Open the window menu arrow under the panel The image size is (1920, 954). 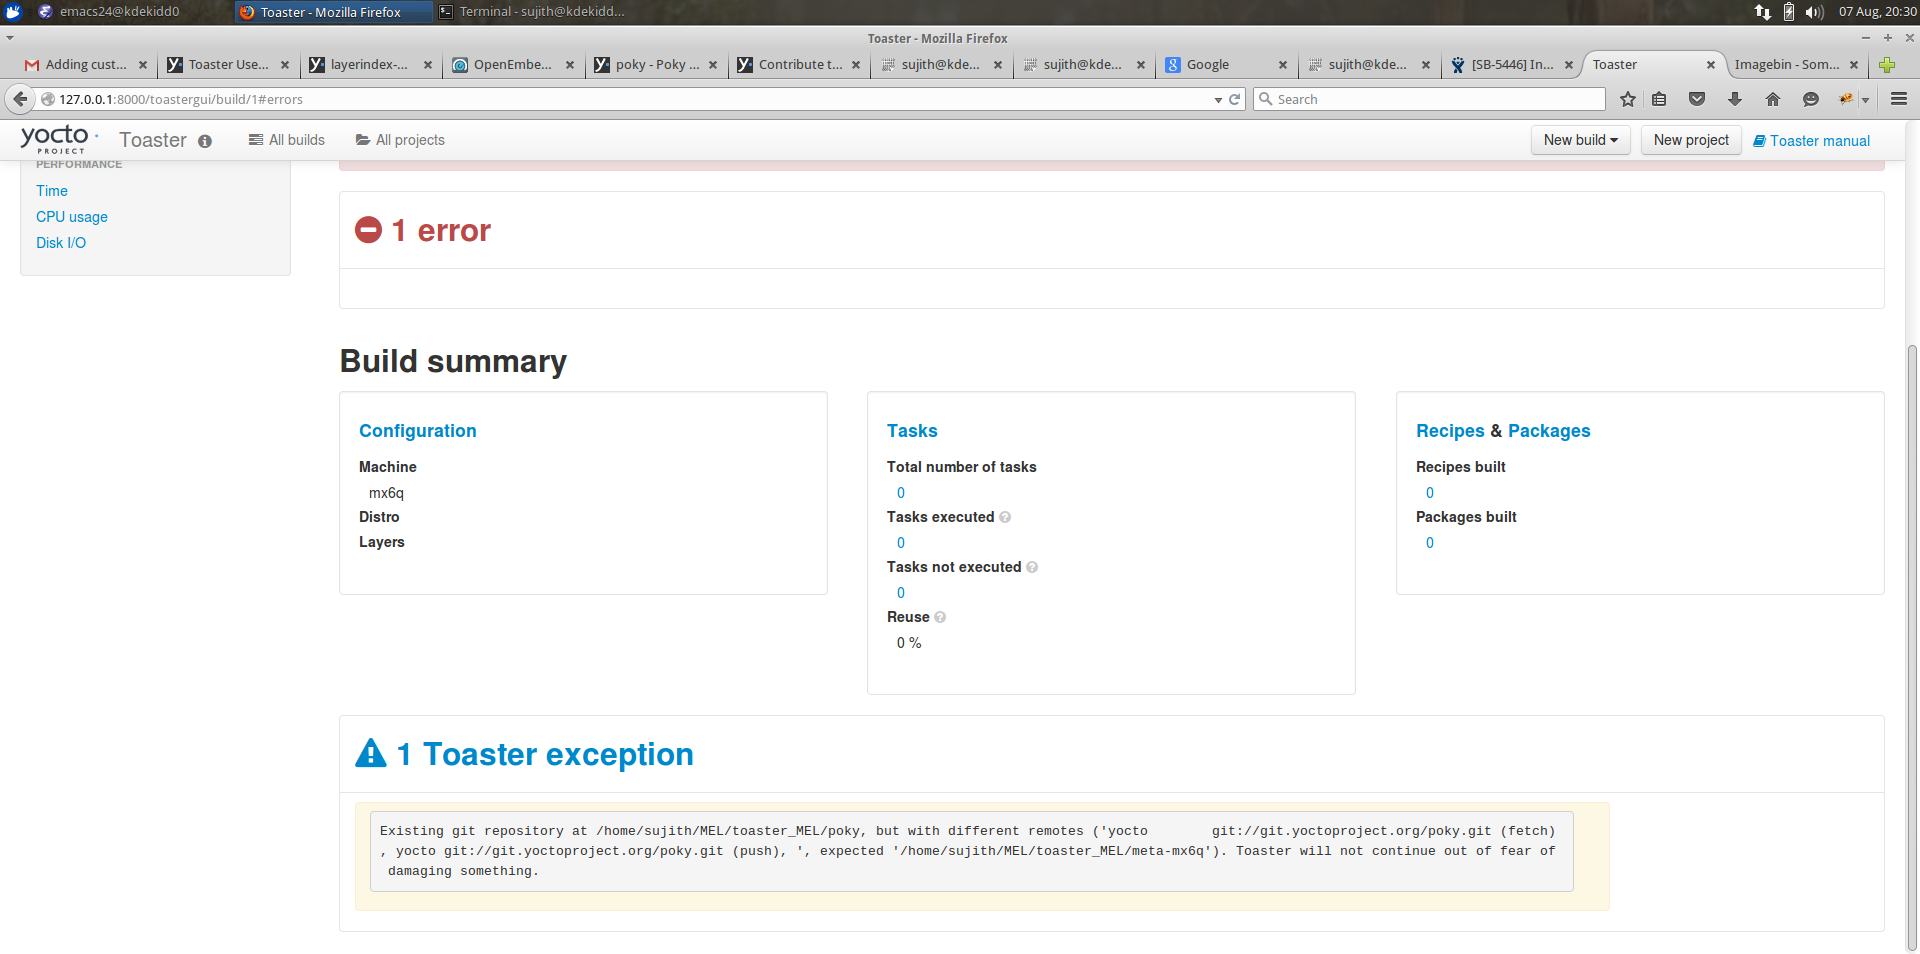pyautogui.click(x=10, y=38)
